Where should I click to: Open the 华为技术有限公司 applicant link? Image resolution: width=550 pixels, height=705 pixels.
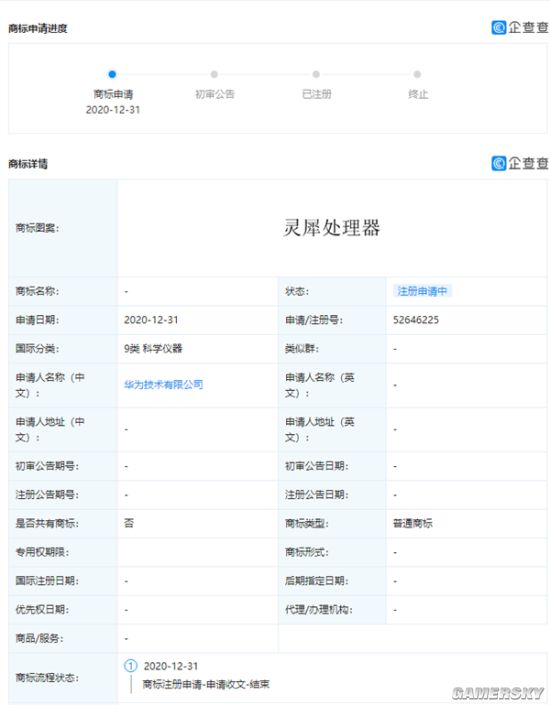(163, 385)
